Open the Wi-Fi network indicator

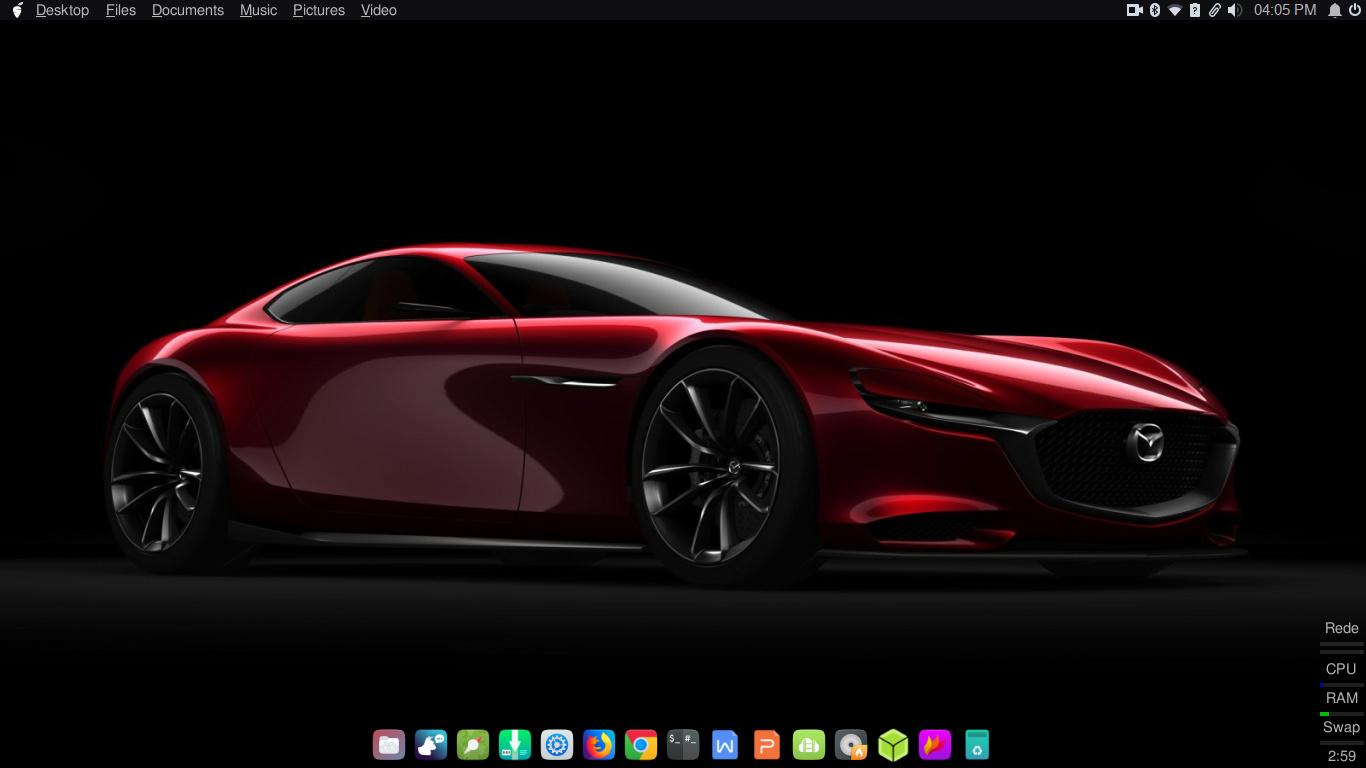tap(1175, 10)
